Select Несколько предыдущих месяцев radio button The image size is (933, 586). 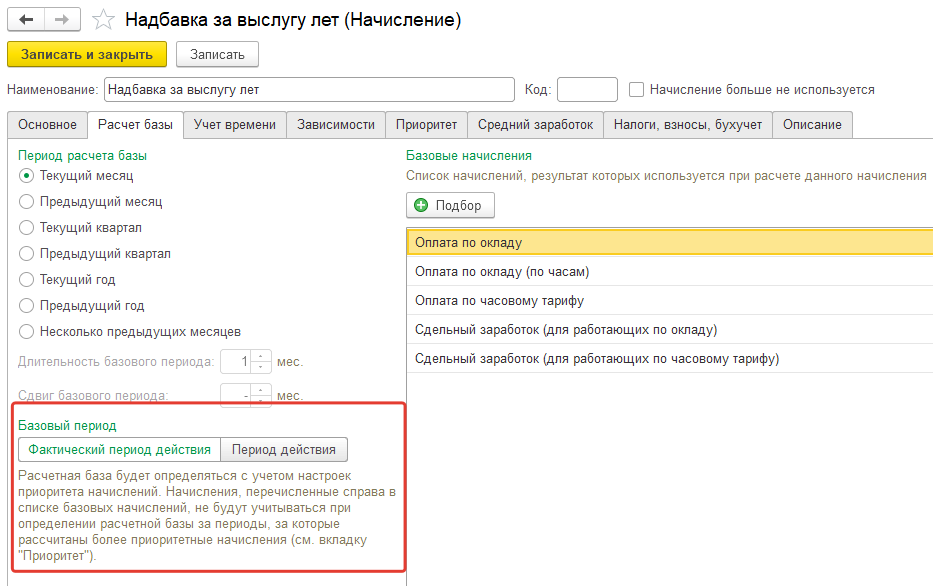27,331
